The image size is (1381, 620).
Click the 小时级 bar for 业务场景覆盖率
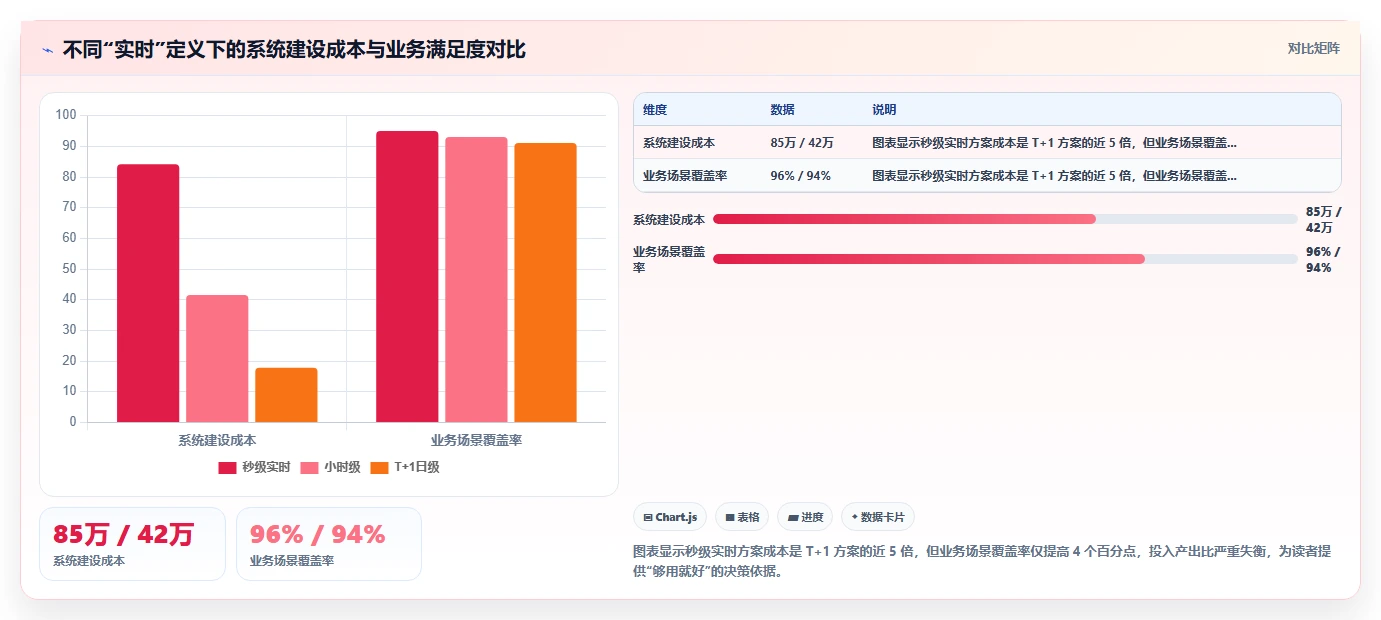476,279
